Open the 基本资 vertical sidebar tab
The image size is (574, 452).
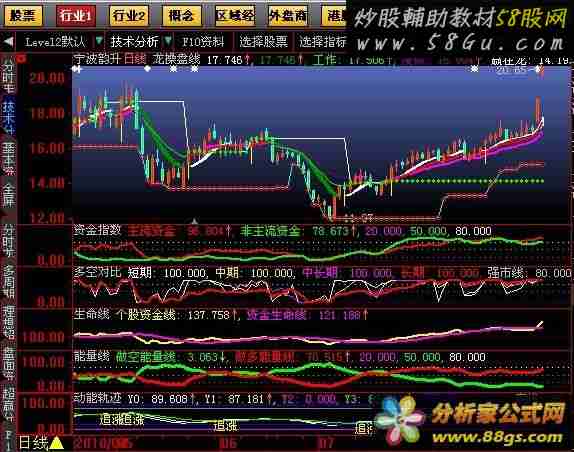point(8,157)
